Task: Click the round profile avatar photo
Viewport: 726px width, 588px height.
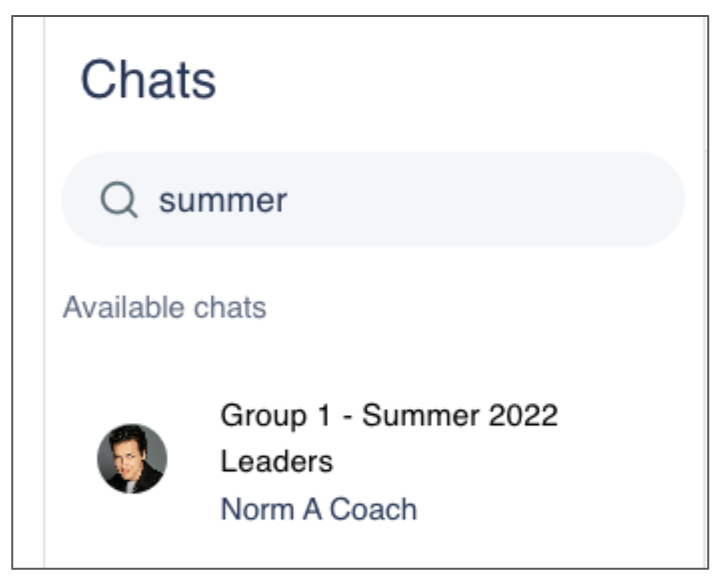Action: tap(132, 459)
